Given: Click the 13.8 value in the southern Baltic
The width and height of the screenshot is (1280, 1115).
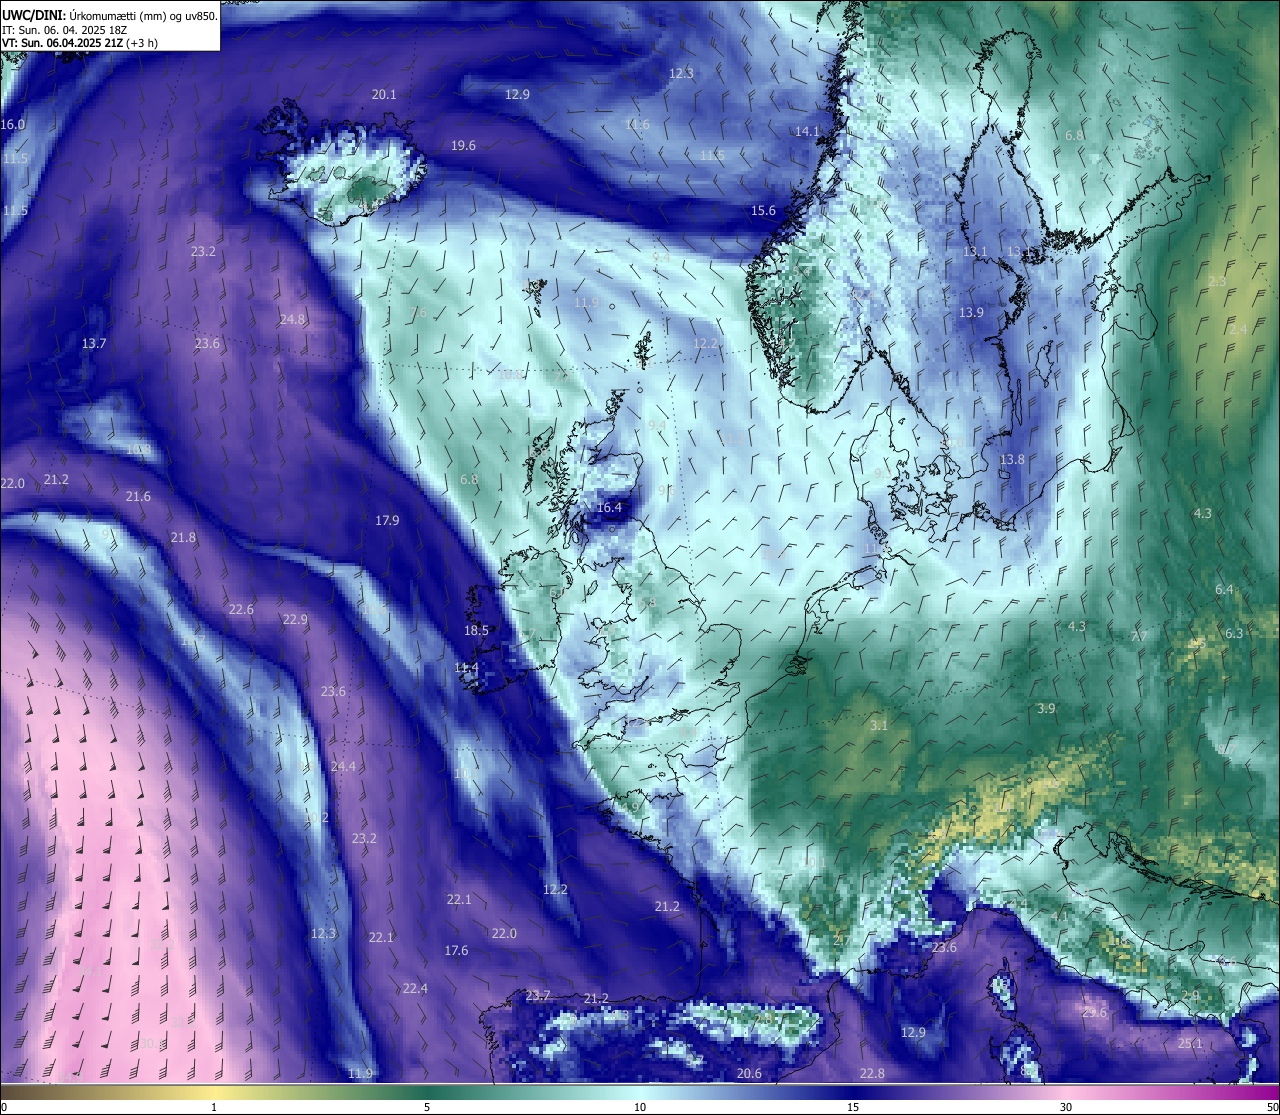Looking at the screenshot, I should pyautogui.click(x=1012, y=460).
